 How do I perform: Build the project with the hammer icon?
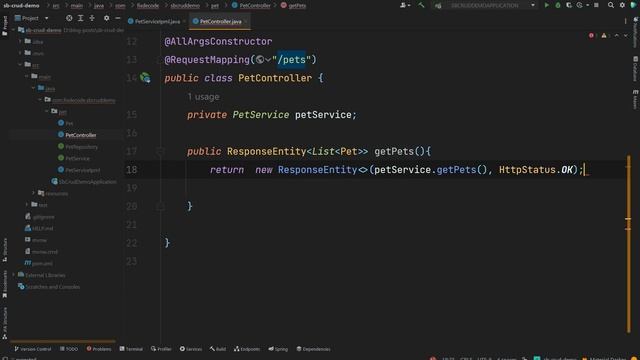point(421,5)
